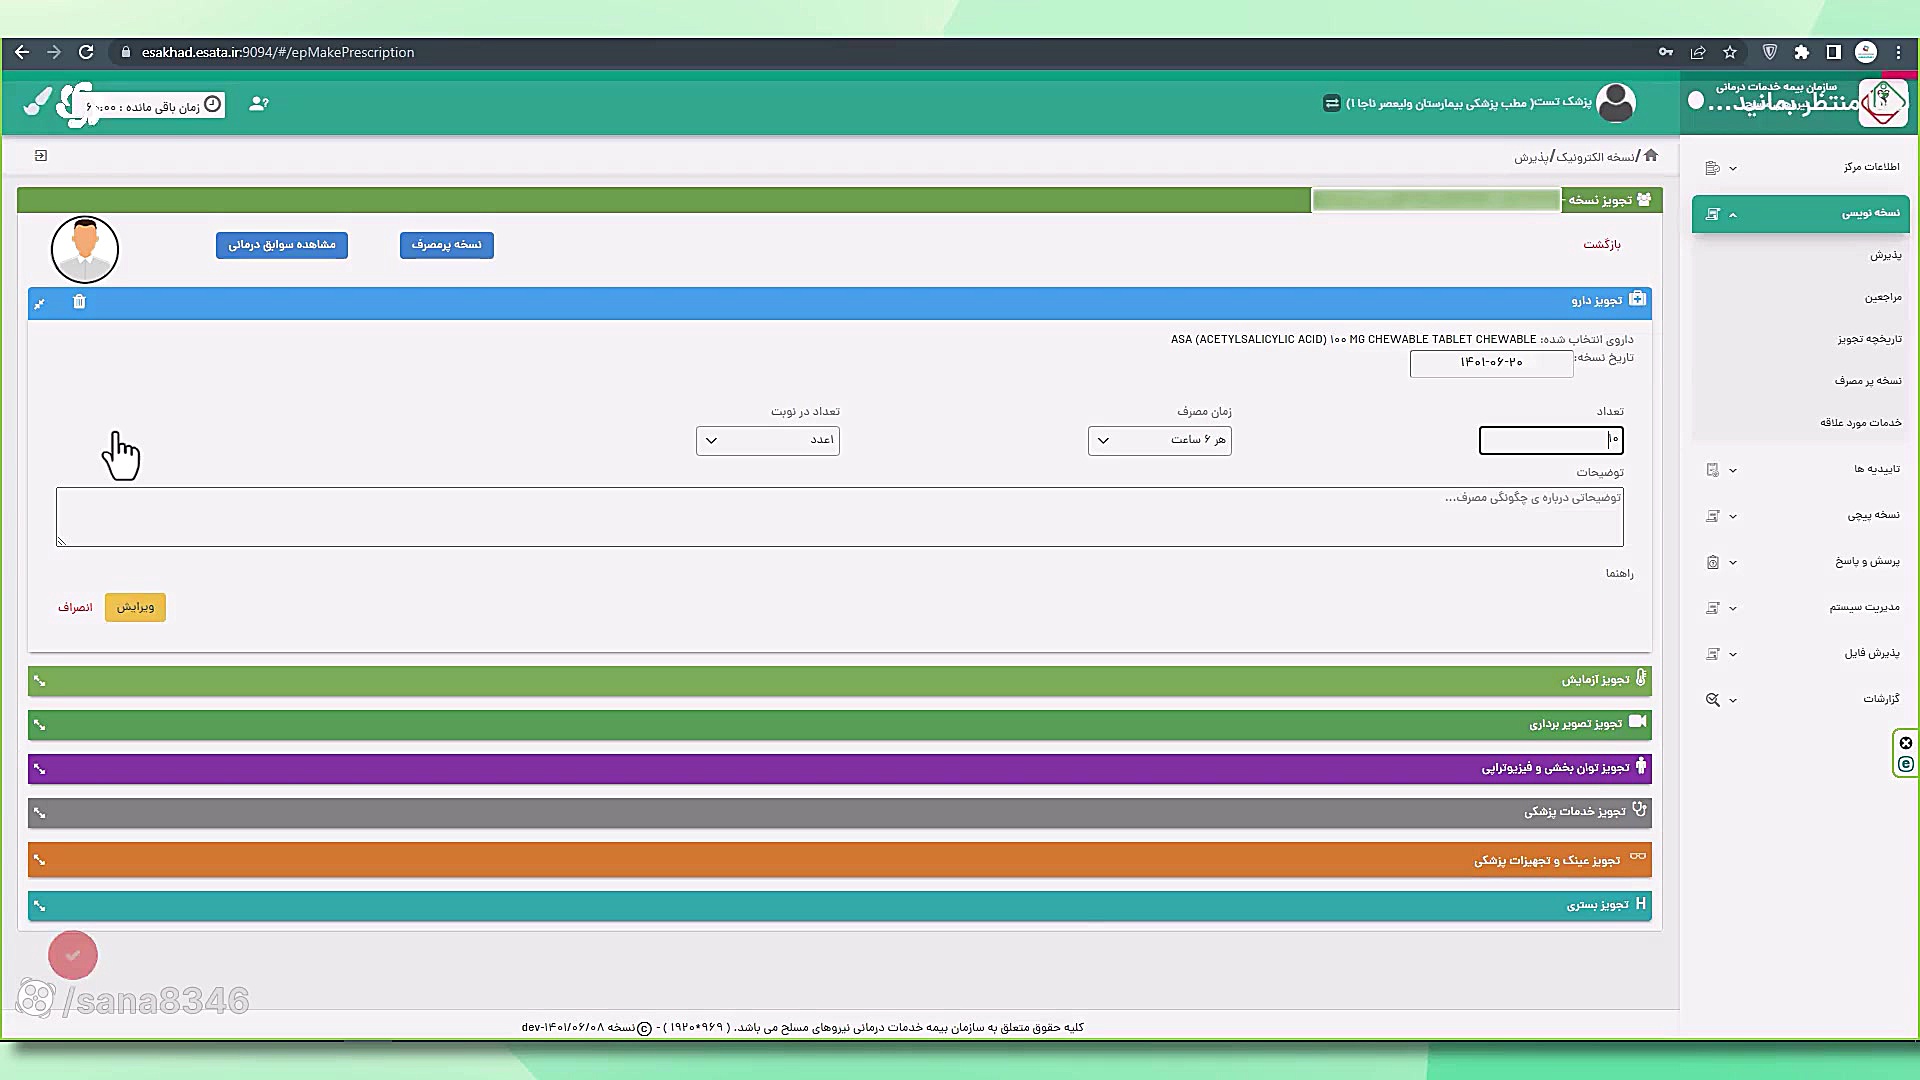Click the home icon in the breadcrumb
This screenshot has width=1920, height=1080.
pyautogui.click(x=1651, y=155)
